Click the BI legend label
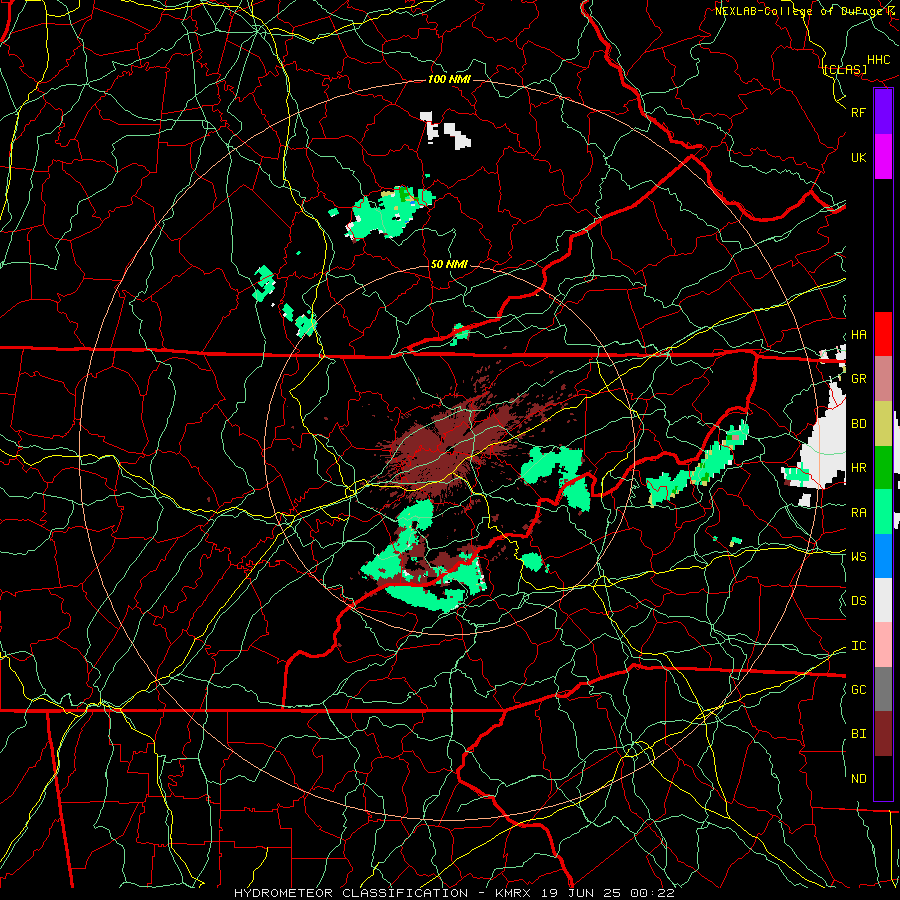 click(859, 734)
